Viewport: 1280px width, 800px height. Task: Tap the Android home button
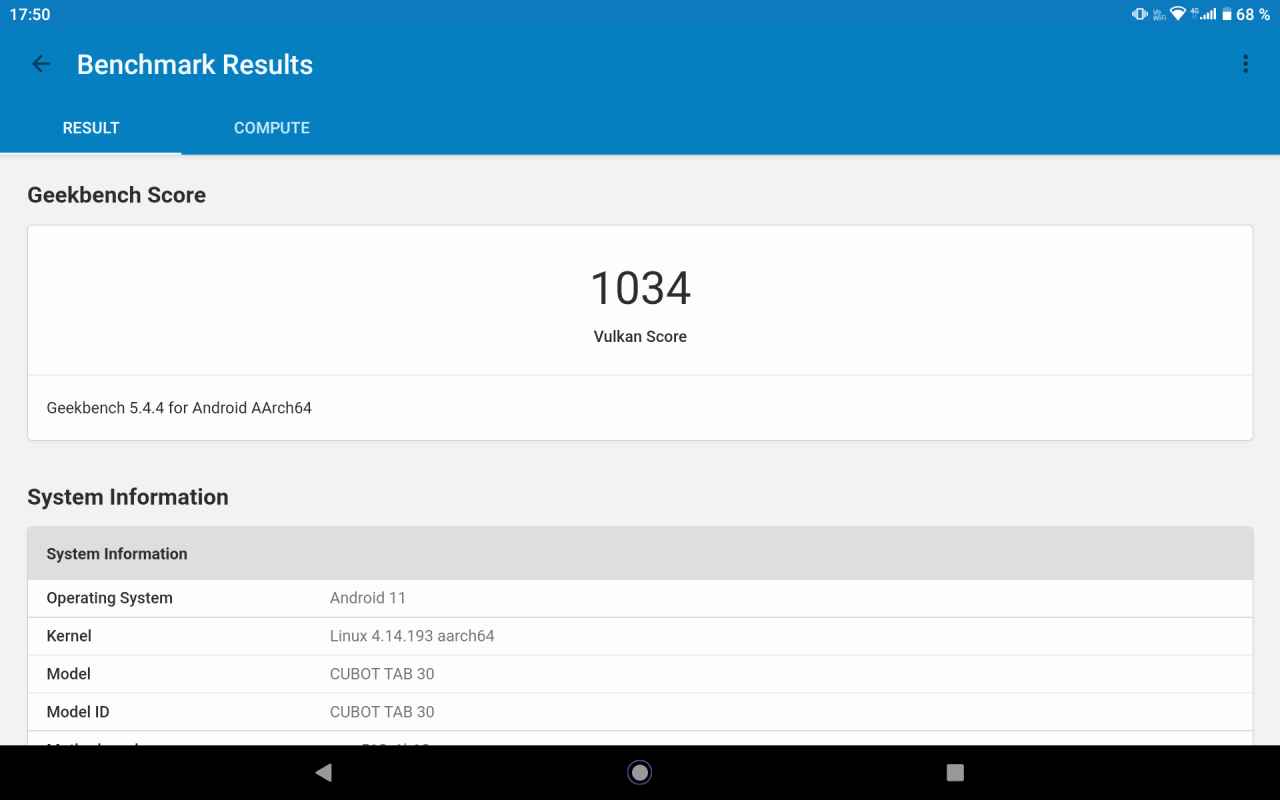[640, 772]
